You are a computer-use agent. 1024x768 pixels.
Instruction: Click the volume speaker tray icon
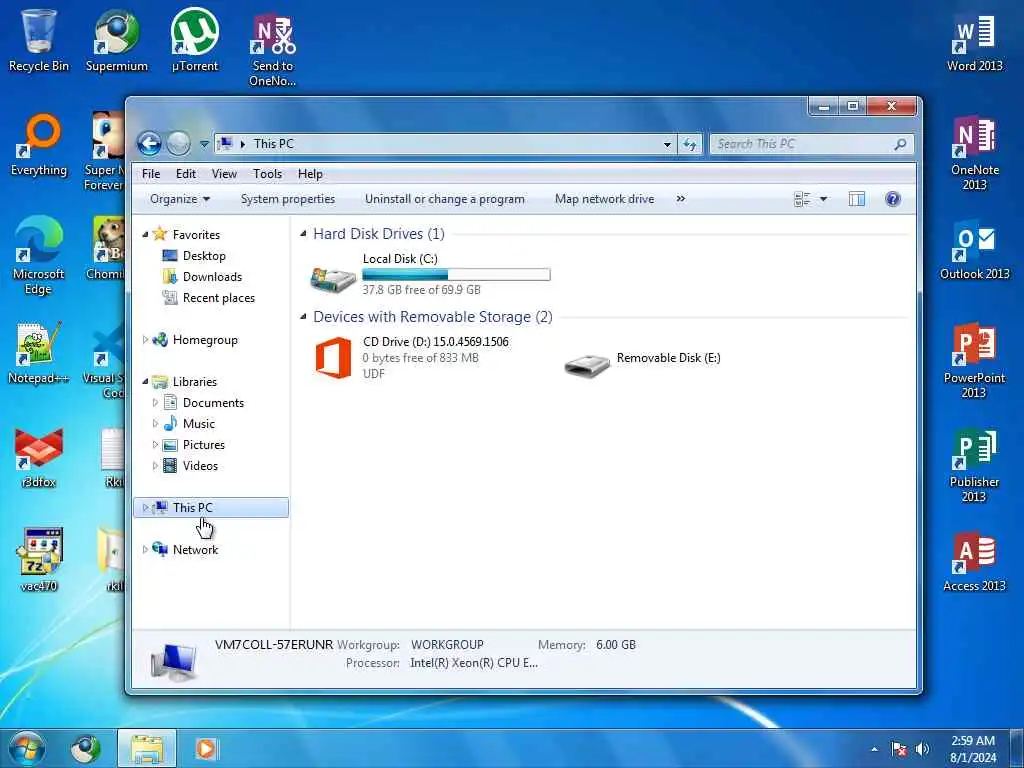(x=922, y=749)
